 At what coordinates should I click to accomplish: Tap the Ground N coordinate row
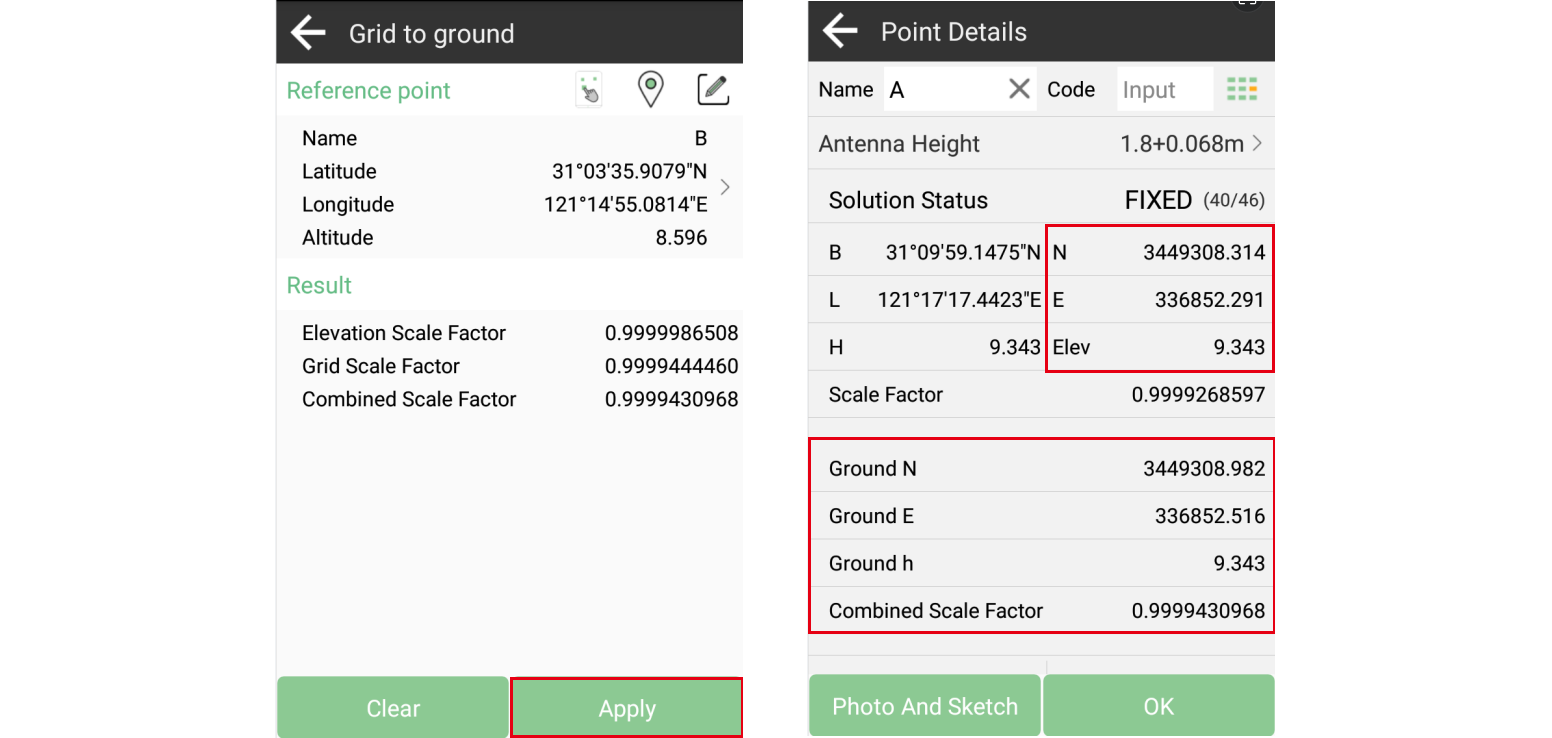coord(1041,468)
